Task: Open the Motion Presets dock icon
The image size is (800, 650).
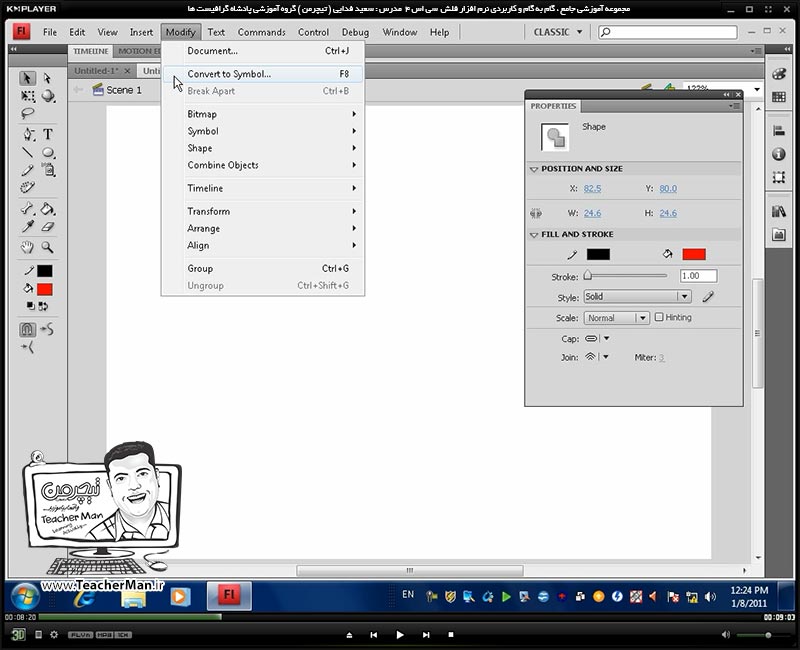Action: click(779, 234)
